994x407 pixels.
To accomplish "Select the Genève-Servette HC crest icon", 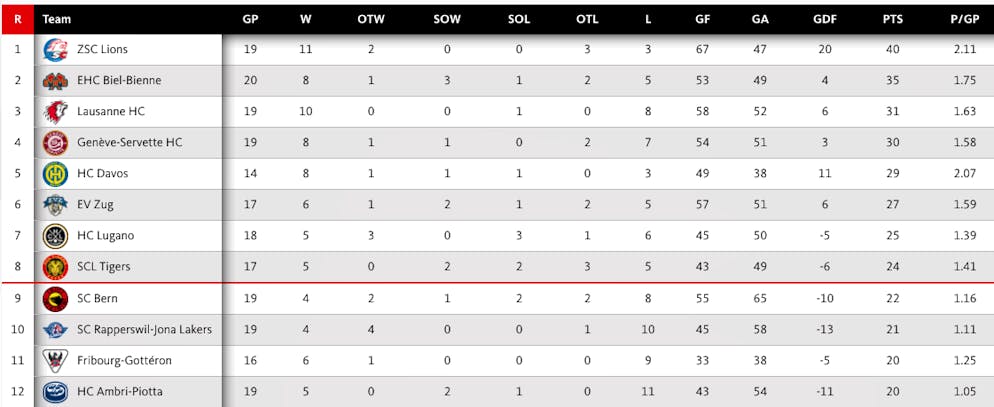I will 55,143.
